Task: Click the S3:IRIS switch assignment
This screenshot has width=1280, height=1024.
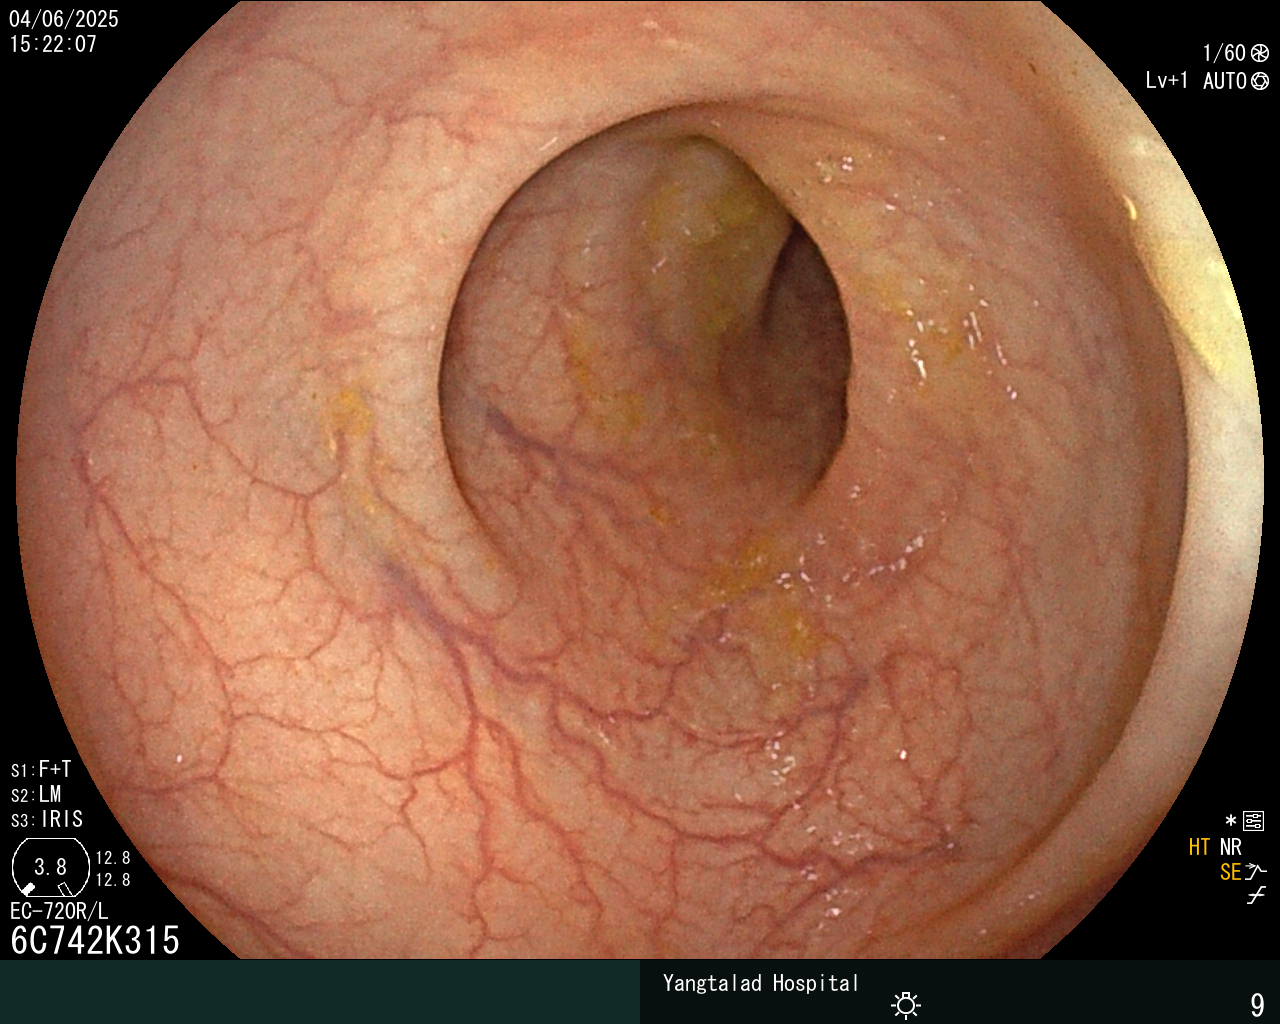Action: [x=47, y=819]
